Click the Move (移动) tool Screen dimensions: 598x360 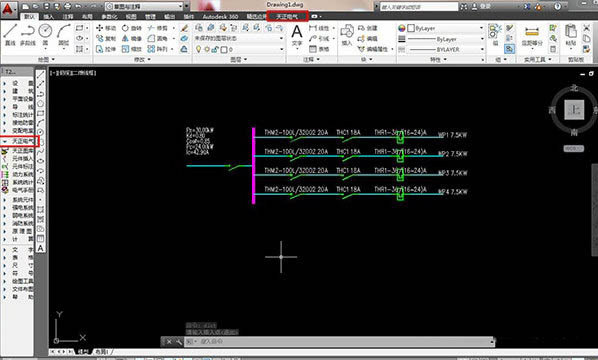[106, 28]
